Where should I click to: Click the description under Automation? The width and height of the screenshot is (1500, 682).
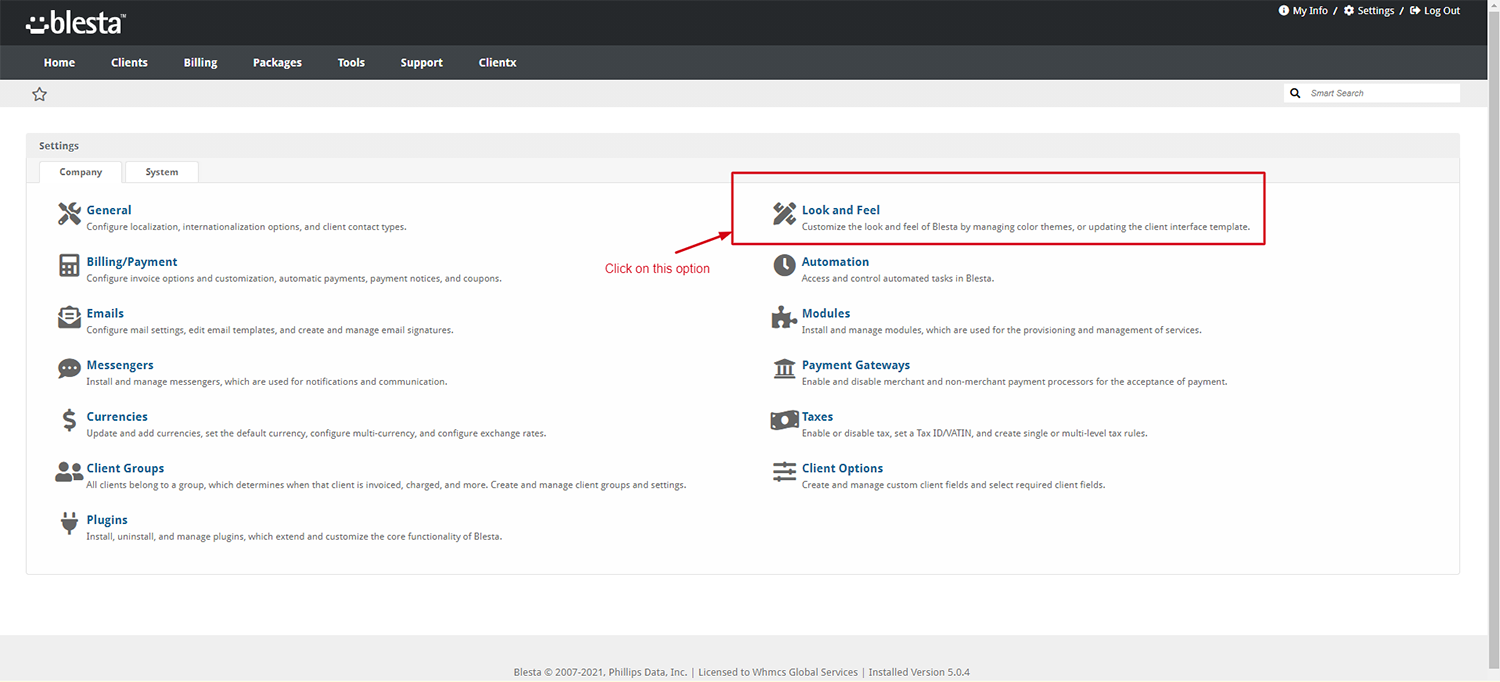coord(898,279)
